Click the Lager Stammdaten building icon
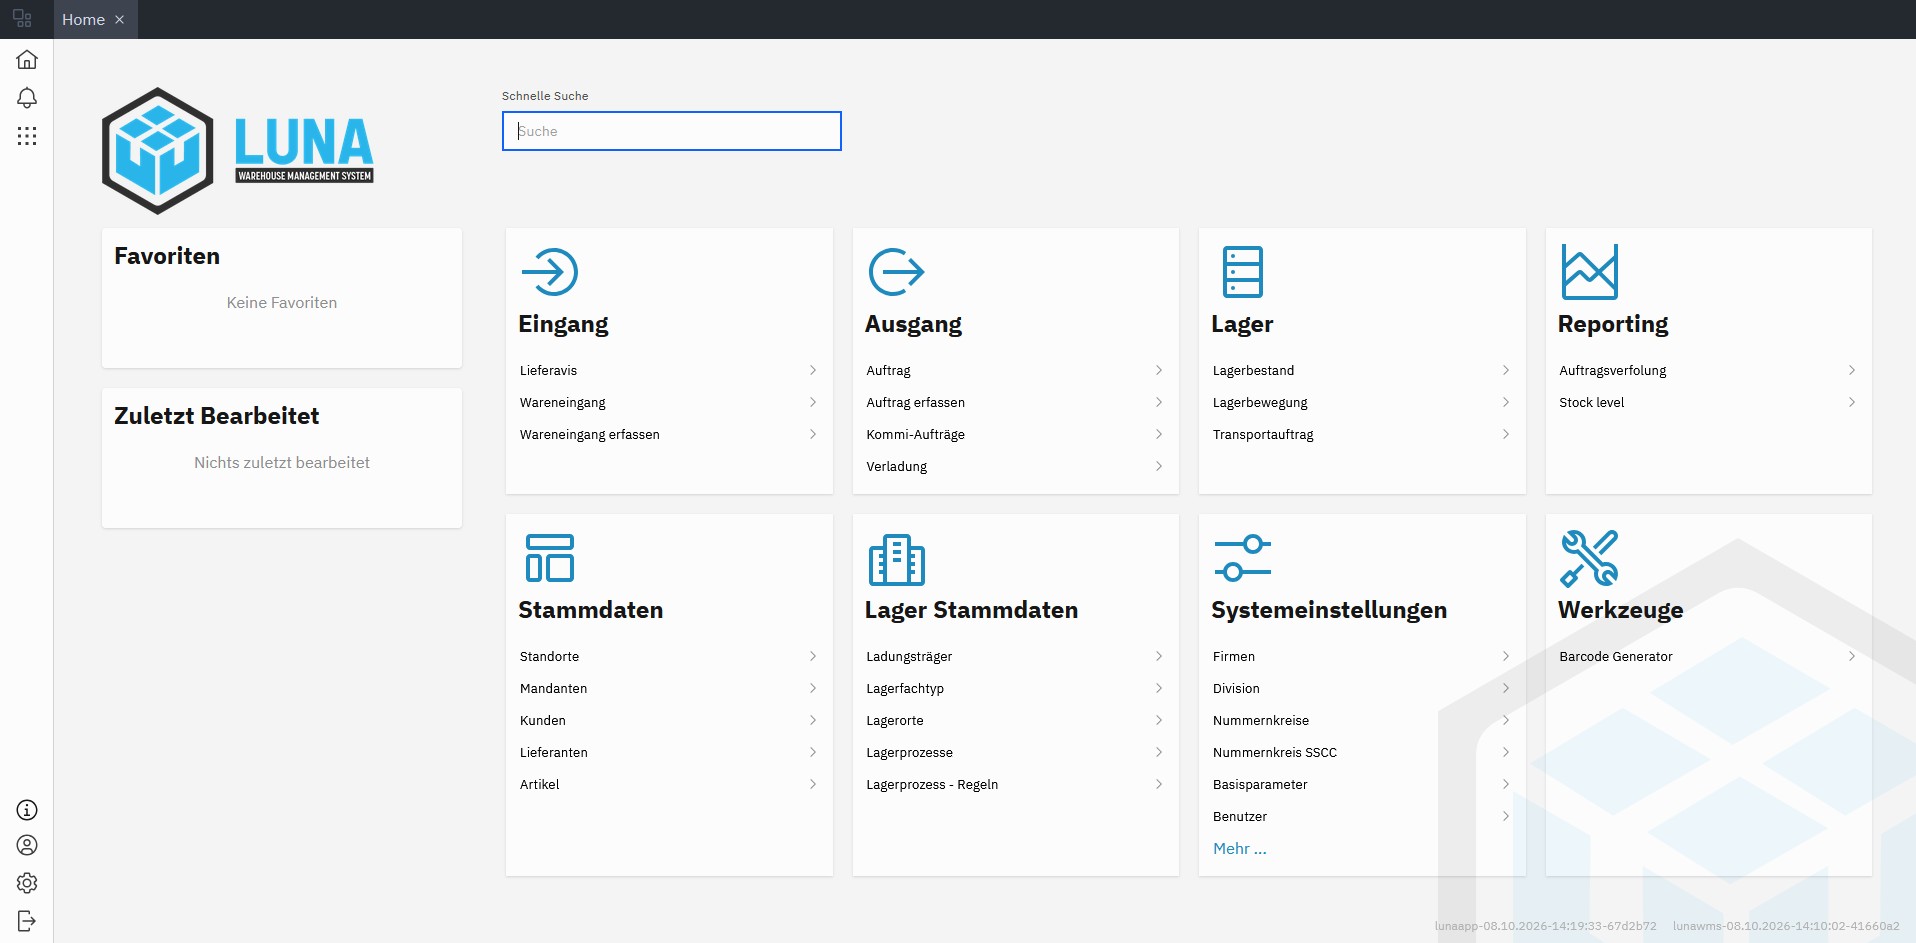The image size is (1916, 943). pos(897,559)
